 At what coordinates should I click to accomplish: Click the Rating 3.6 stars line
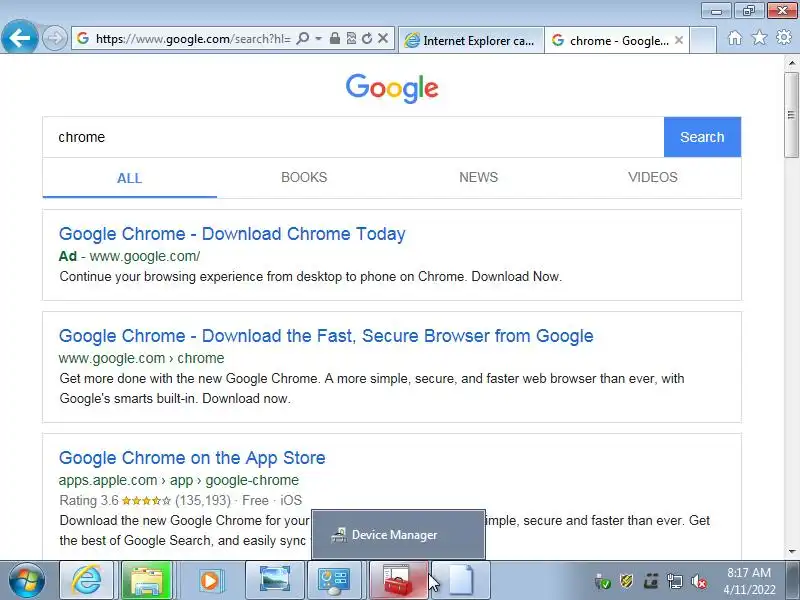181,501
